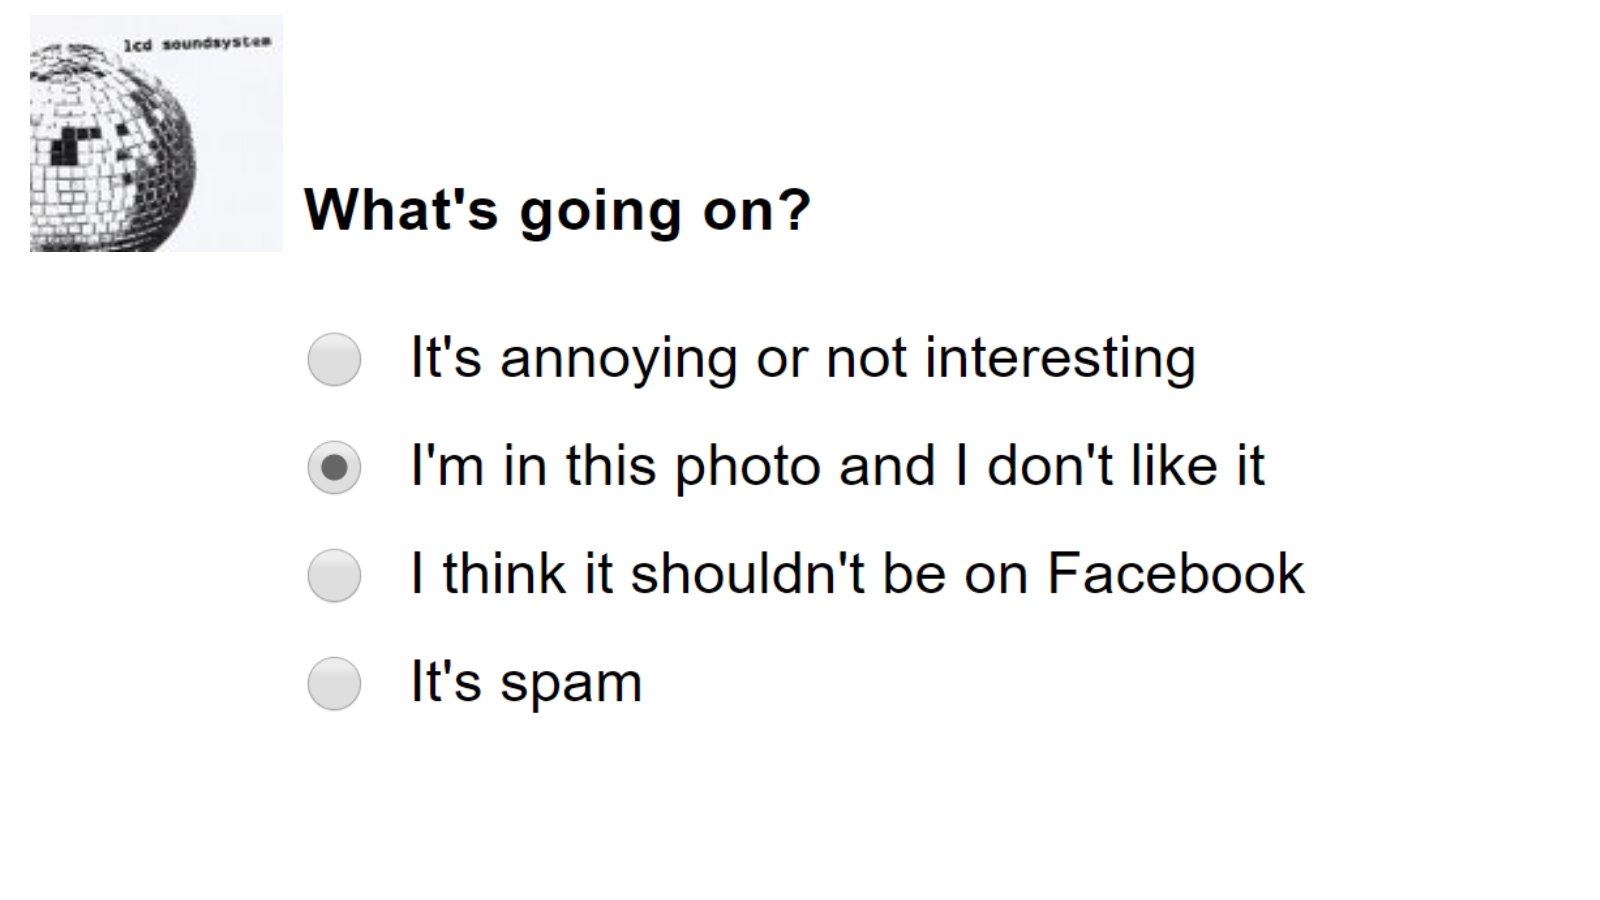
Task: Choose the "I think it shouldn't be on Facebook" radio button
Action: coord(334,575)
